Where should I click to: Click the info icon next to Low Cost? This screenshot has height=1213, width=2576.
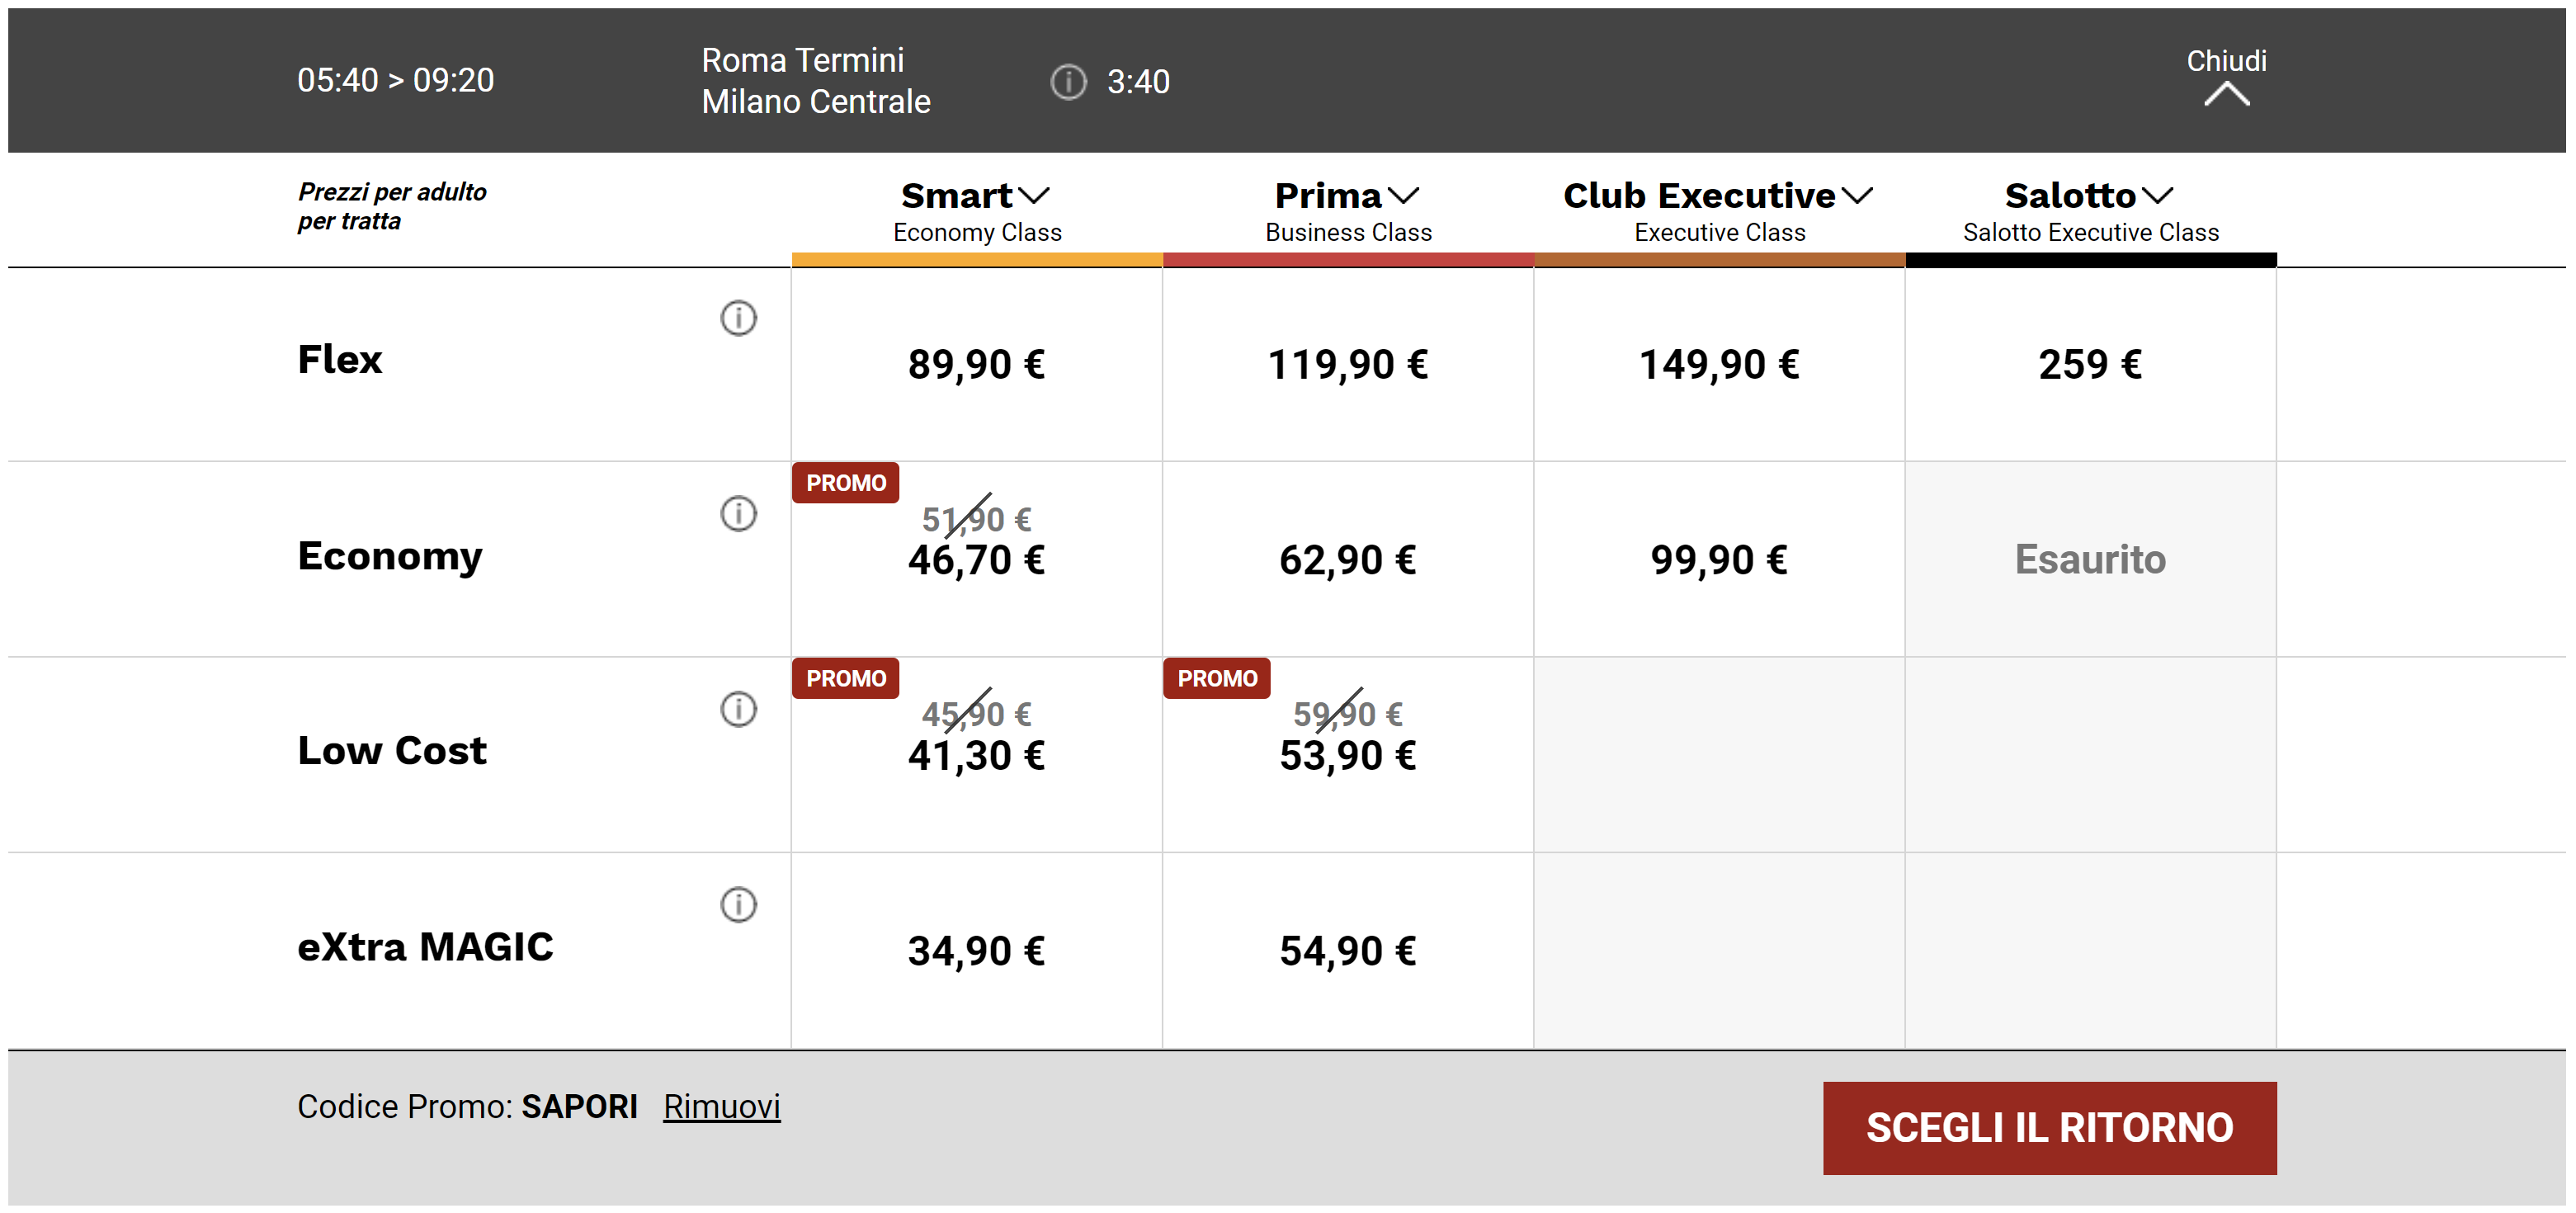tap(738, 709)
